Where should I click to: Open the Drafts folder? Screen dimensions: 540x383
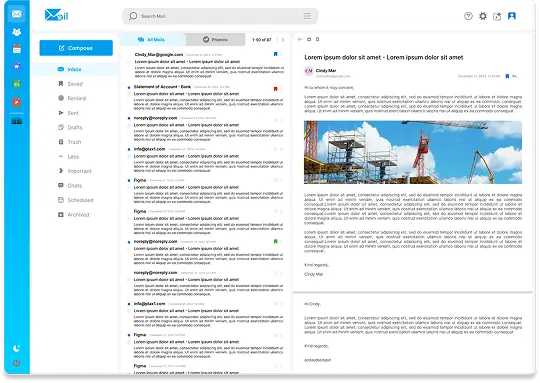(x=70, y=127)
